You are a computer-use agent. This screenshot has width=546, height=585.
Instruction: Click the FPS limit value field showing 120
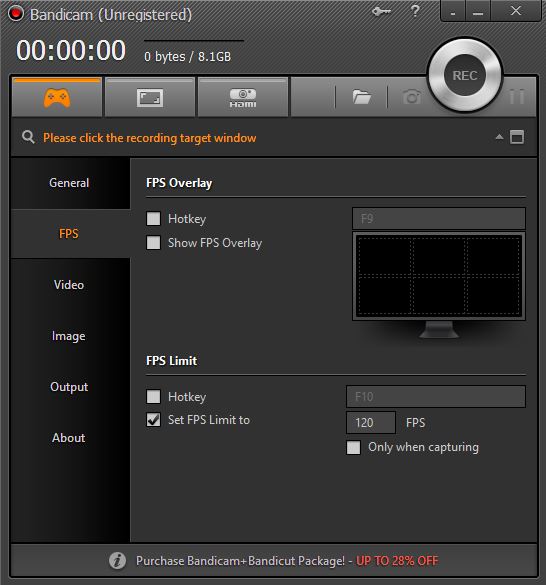tap(371, 423)
